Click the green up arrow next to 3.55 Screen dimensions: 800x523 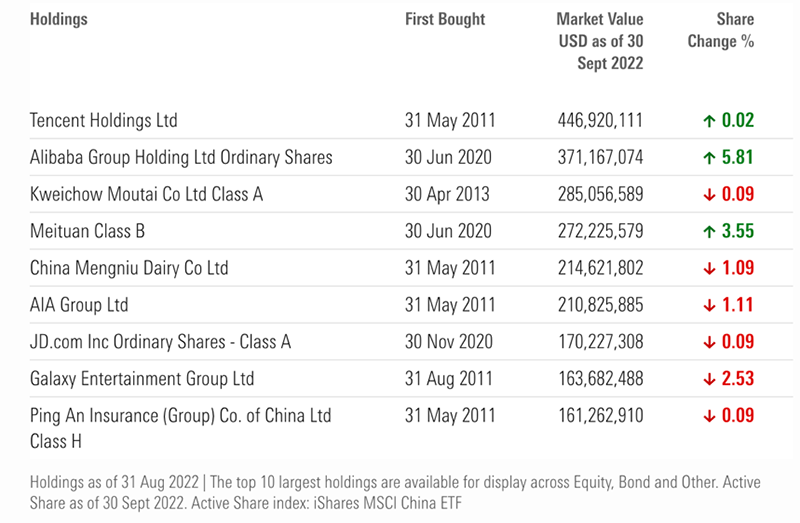tap(709, 231)
